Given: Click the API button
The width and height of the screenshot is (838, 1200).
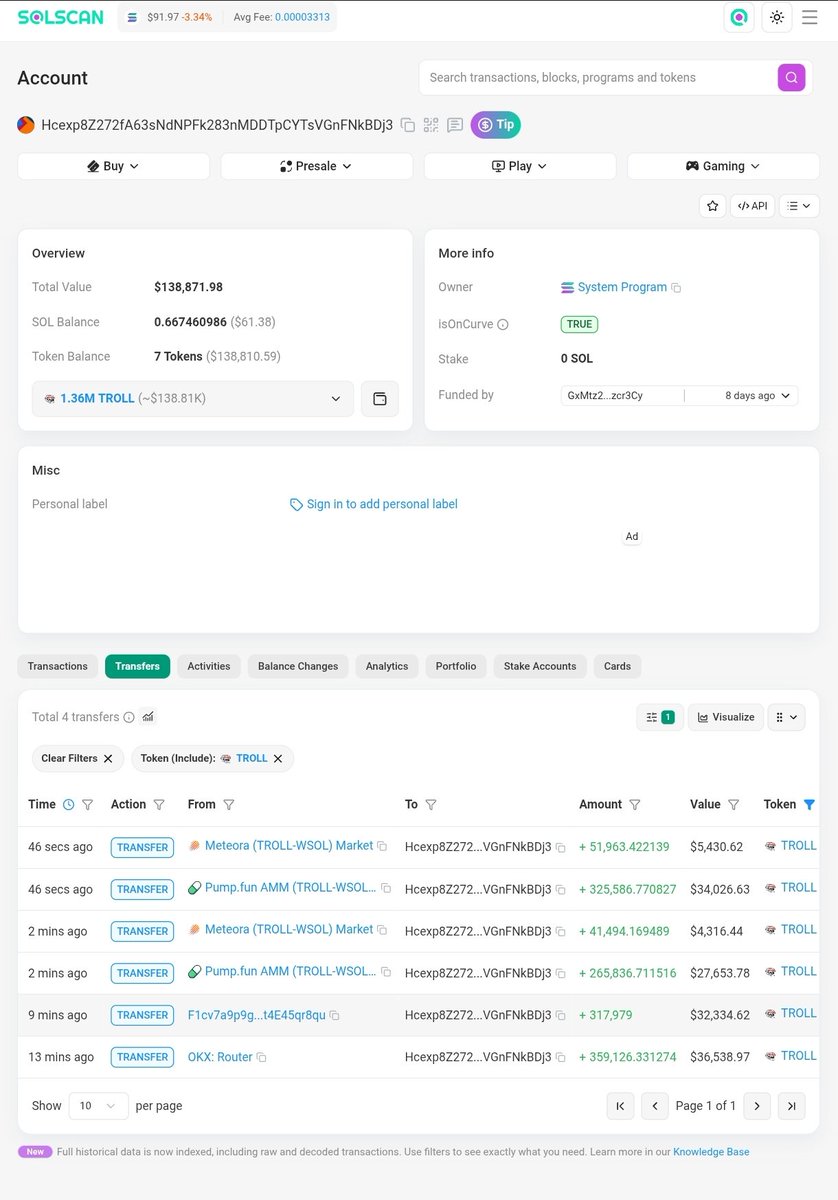Looking at the screenshot, I should pyautogui.click(x=752, y=206).
